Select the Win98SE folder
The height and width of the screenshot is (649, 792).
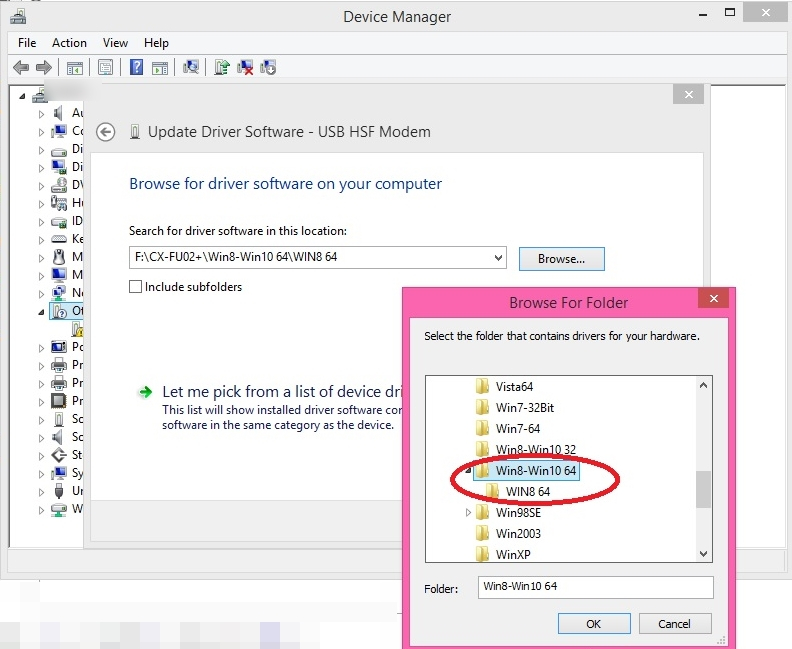pos(518,513)
